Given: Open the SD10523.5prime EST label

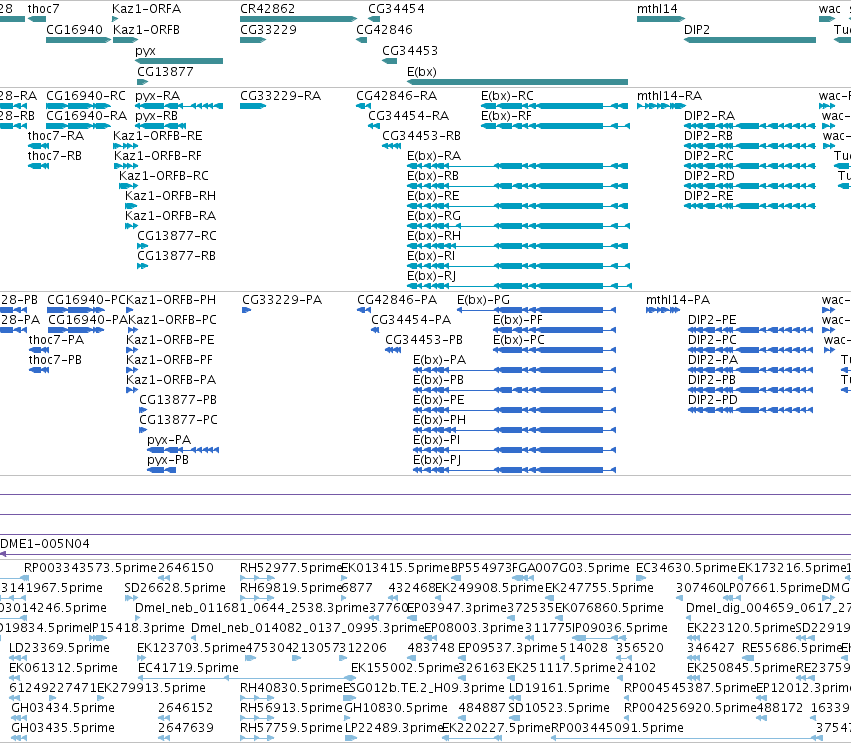Looking at the screenshot, I should tap(559, 708).
